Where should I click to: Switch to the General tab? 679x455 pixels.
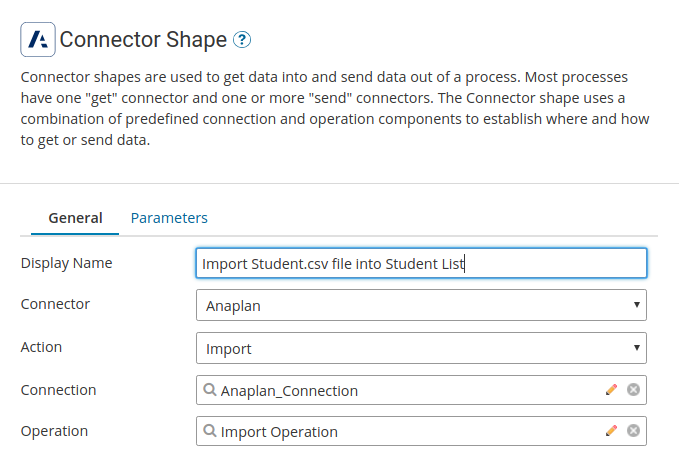coord(75,217)
